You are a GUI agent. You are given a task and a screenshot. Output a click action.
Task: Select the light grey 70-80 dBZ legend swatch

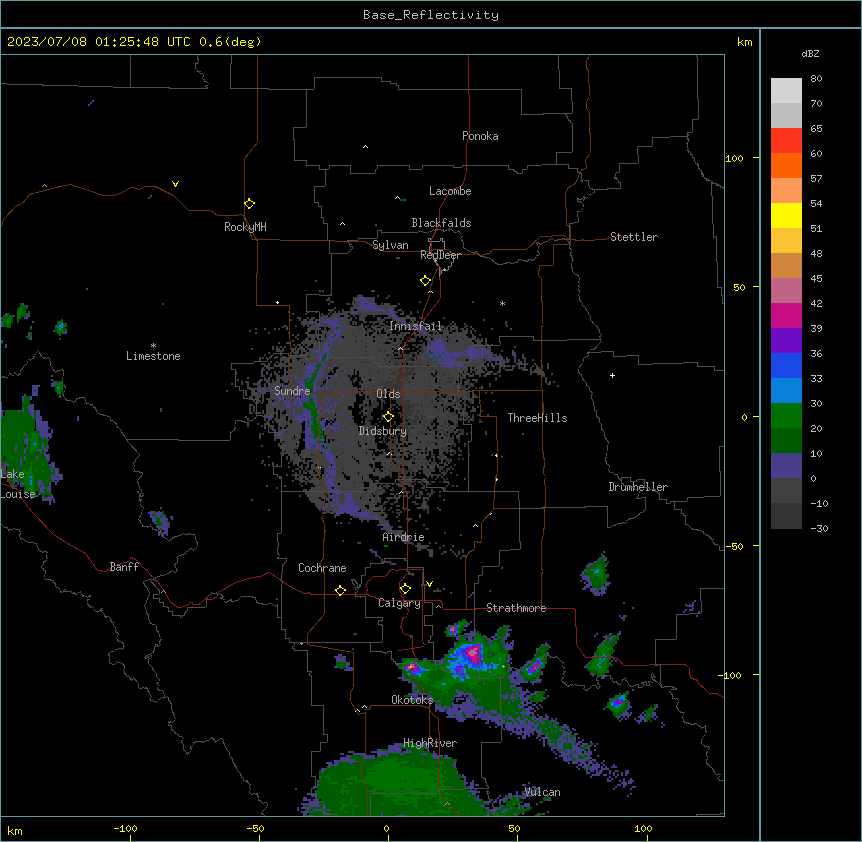(x=786, y=90)
